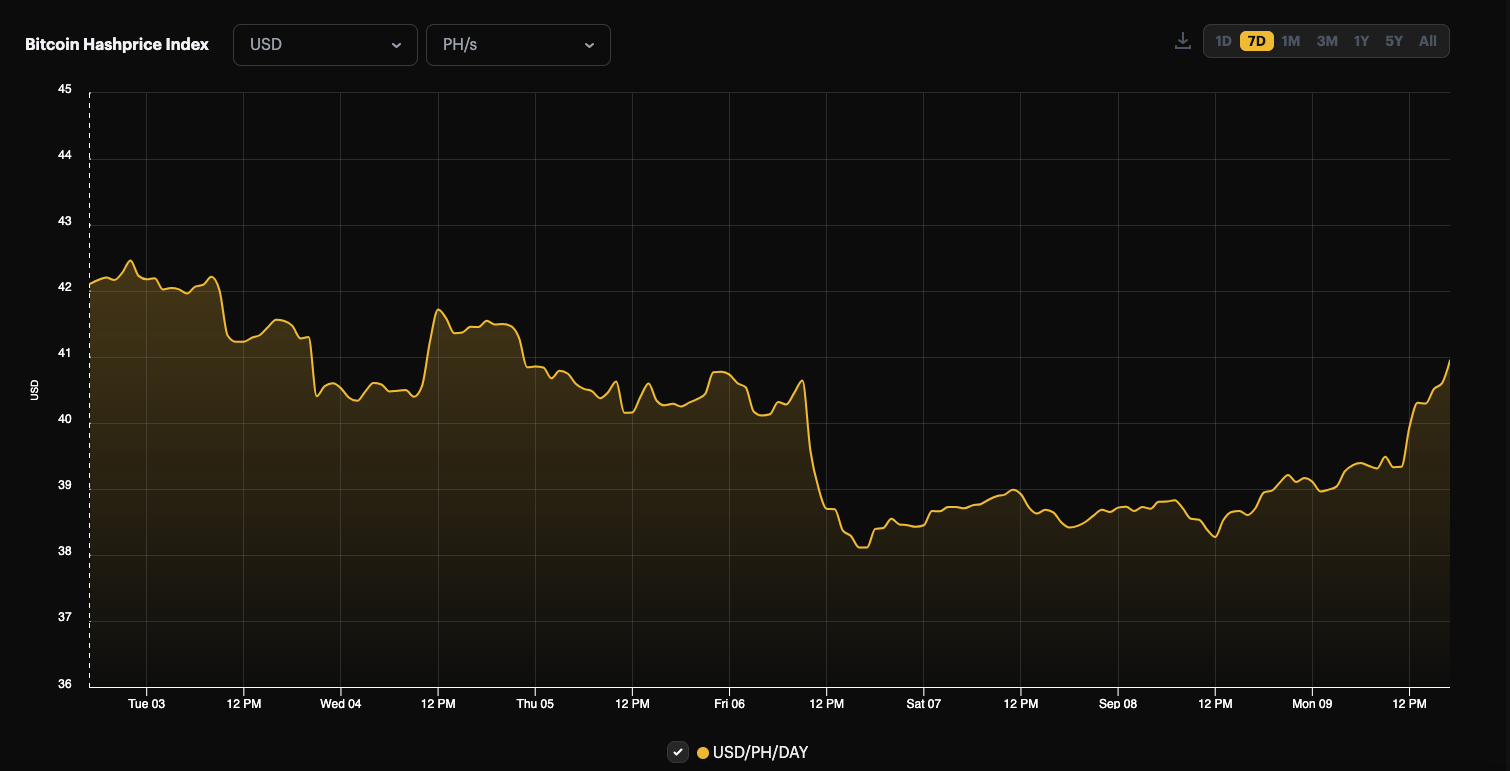The height and width of the screenshot is (771, 1510).
Task: View 1Y price history
Action: coord(1361,41)
